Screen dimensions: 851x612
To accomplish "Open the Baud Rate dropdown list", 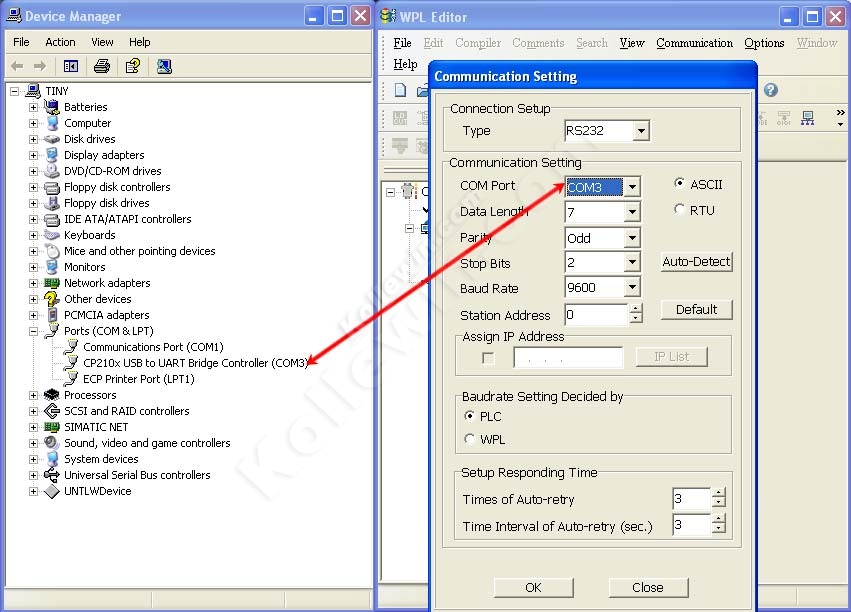I will (x=632, y=288).
